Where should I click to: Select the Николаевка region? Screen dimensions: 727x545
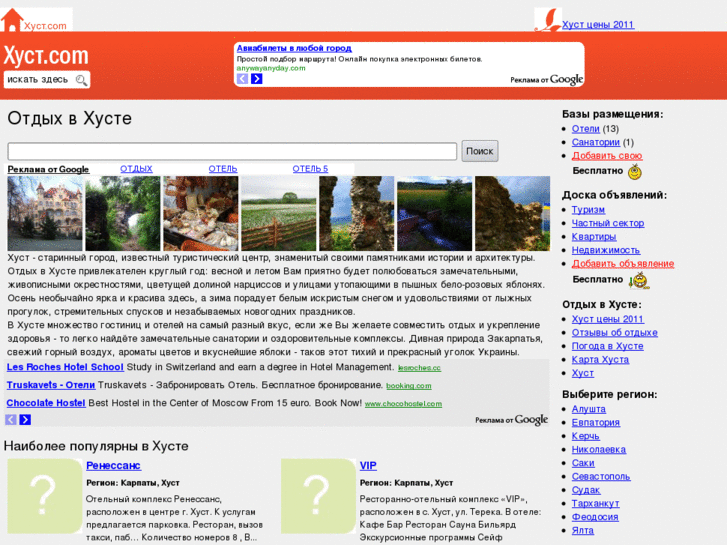click(599, 449)
